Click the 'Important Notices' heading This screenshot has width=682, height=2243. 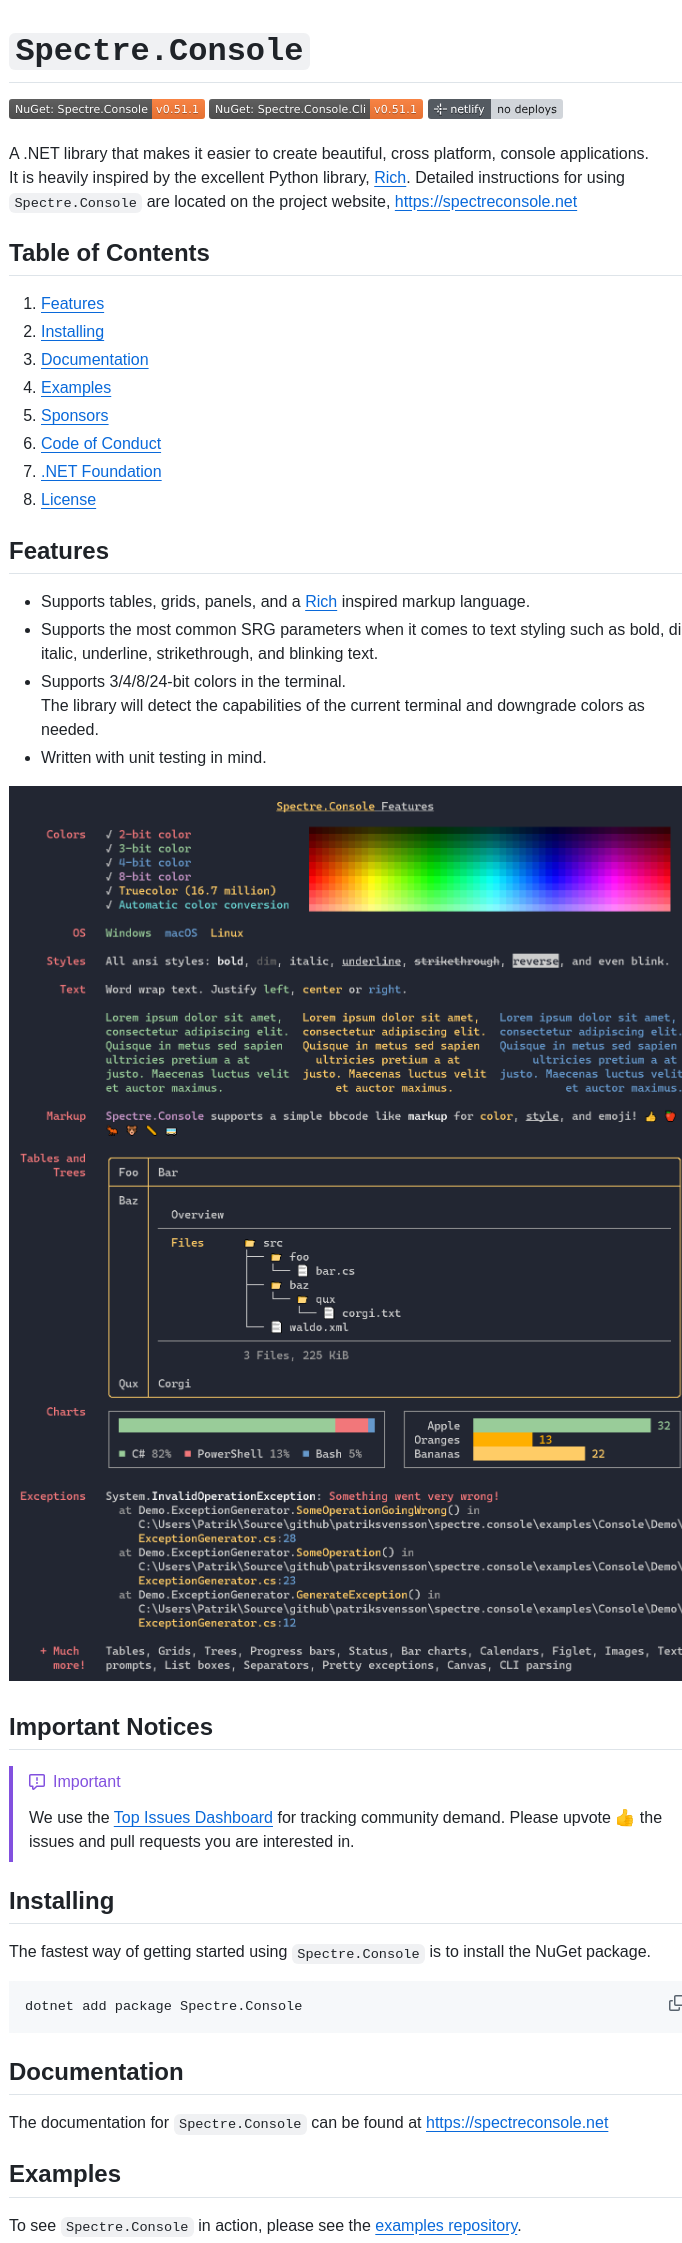111,1727
